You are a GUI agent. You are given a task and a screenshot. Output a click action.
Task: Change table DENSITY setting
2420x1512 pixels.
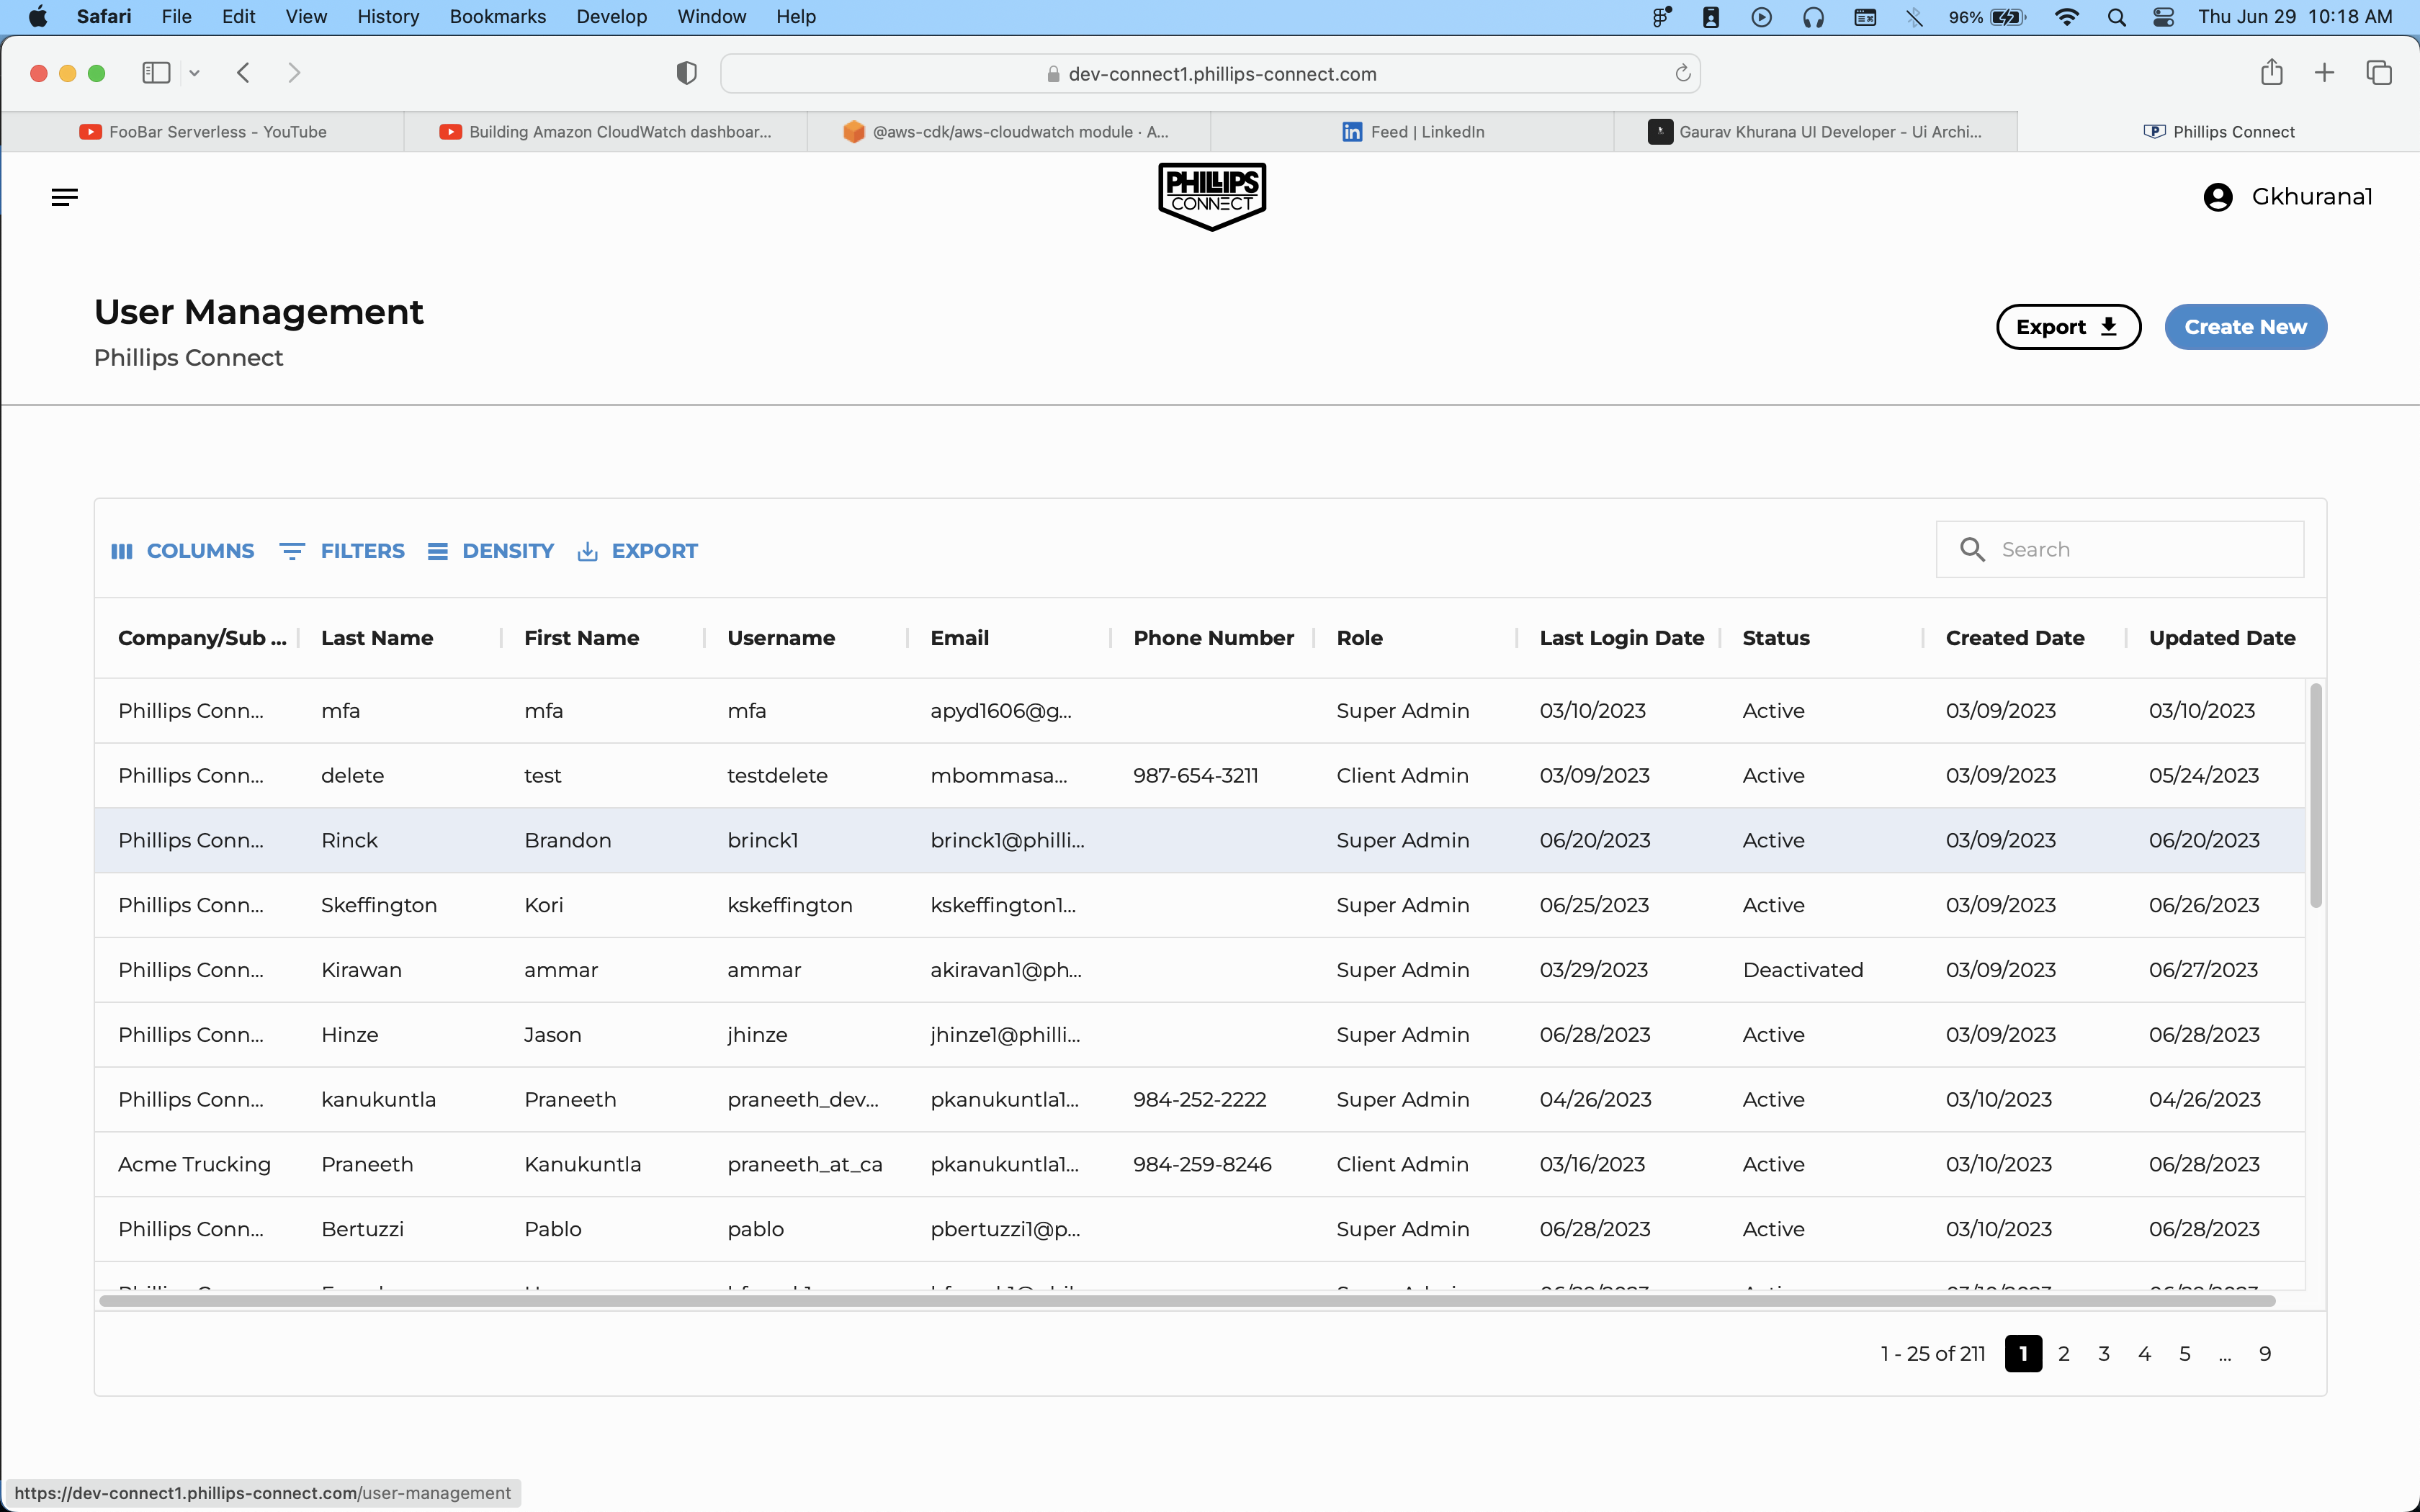pyautogui.click(x=490, y=551)
